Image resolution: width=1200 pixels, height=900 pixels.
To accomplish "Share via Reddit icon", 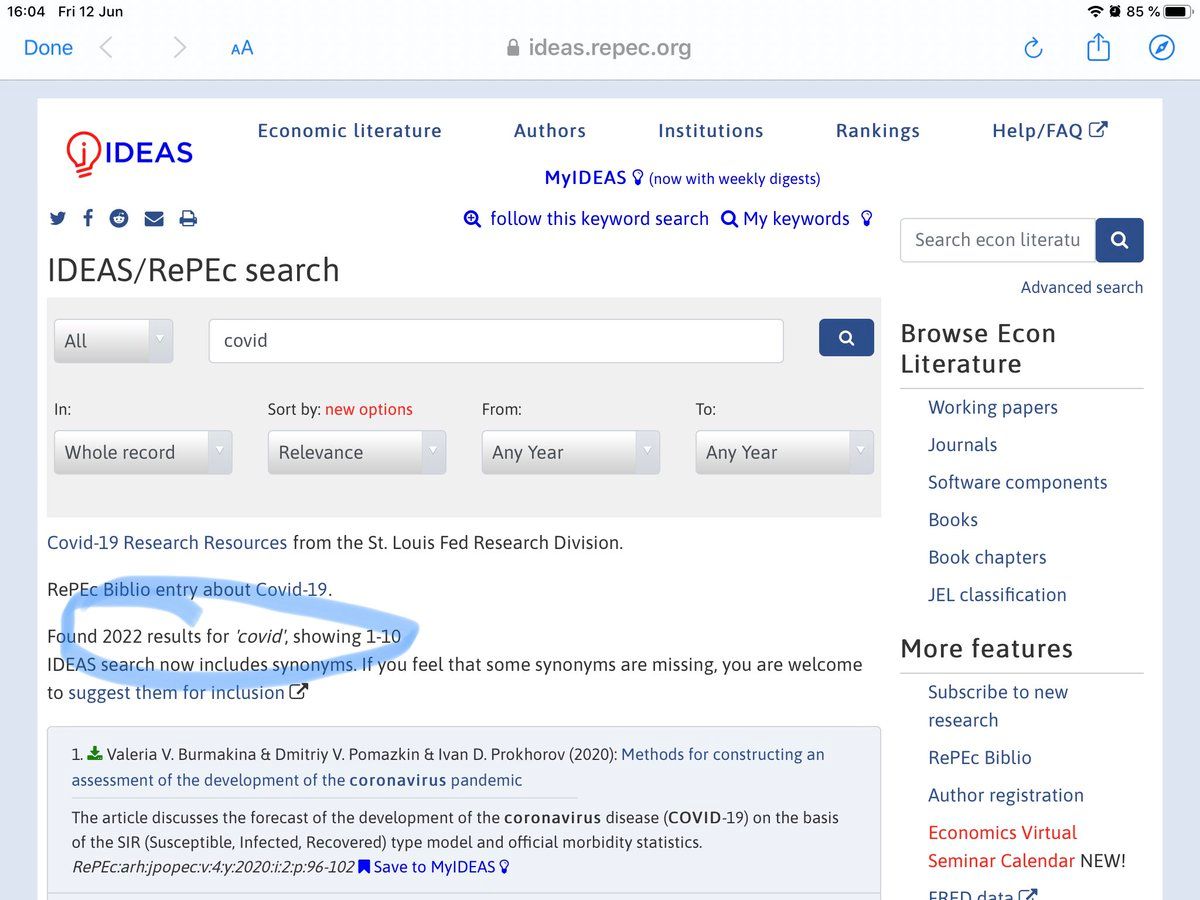I will pos(120,219).
